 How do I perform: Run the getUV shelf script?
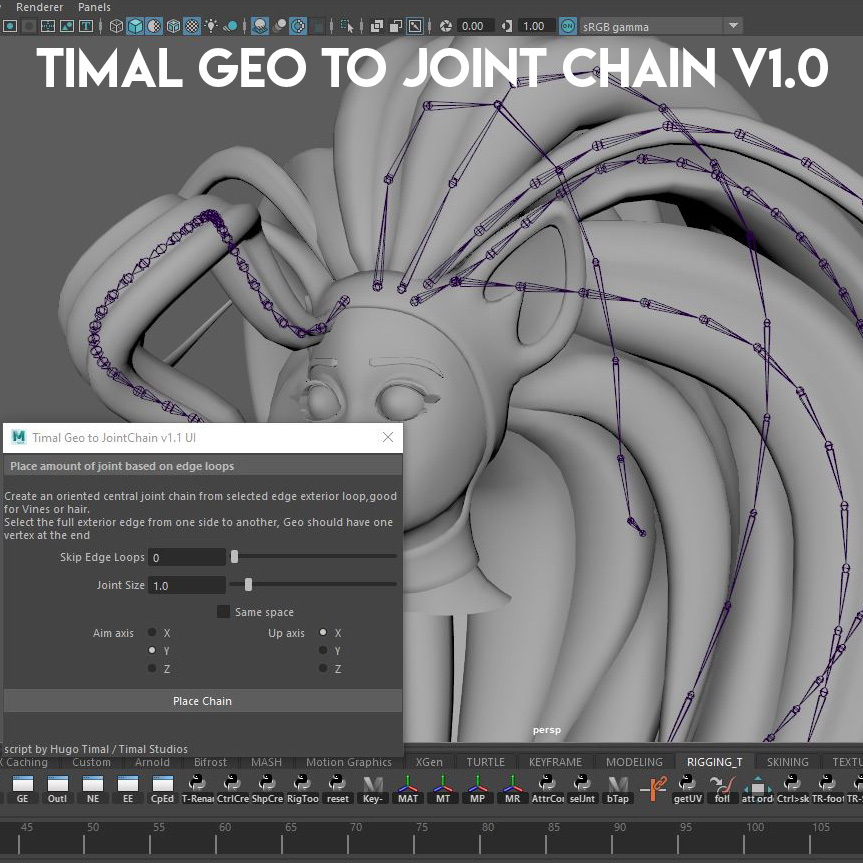coord(687,789)
